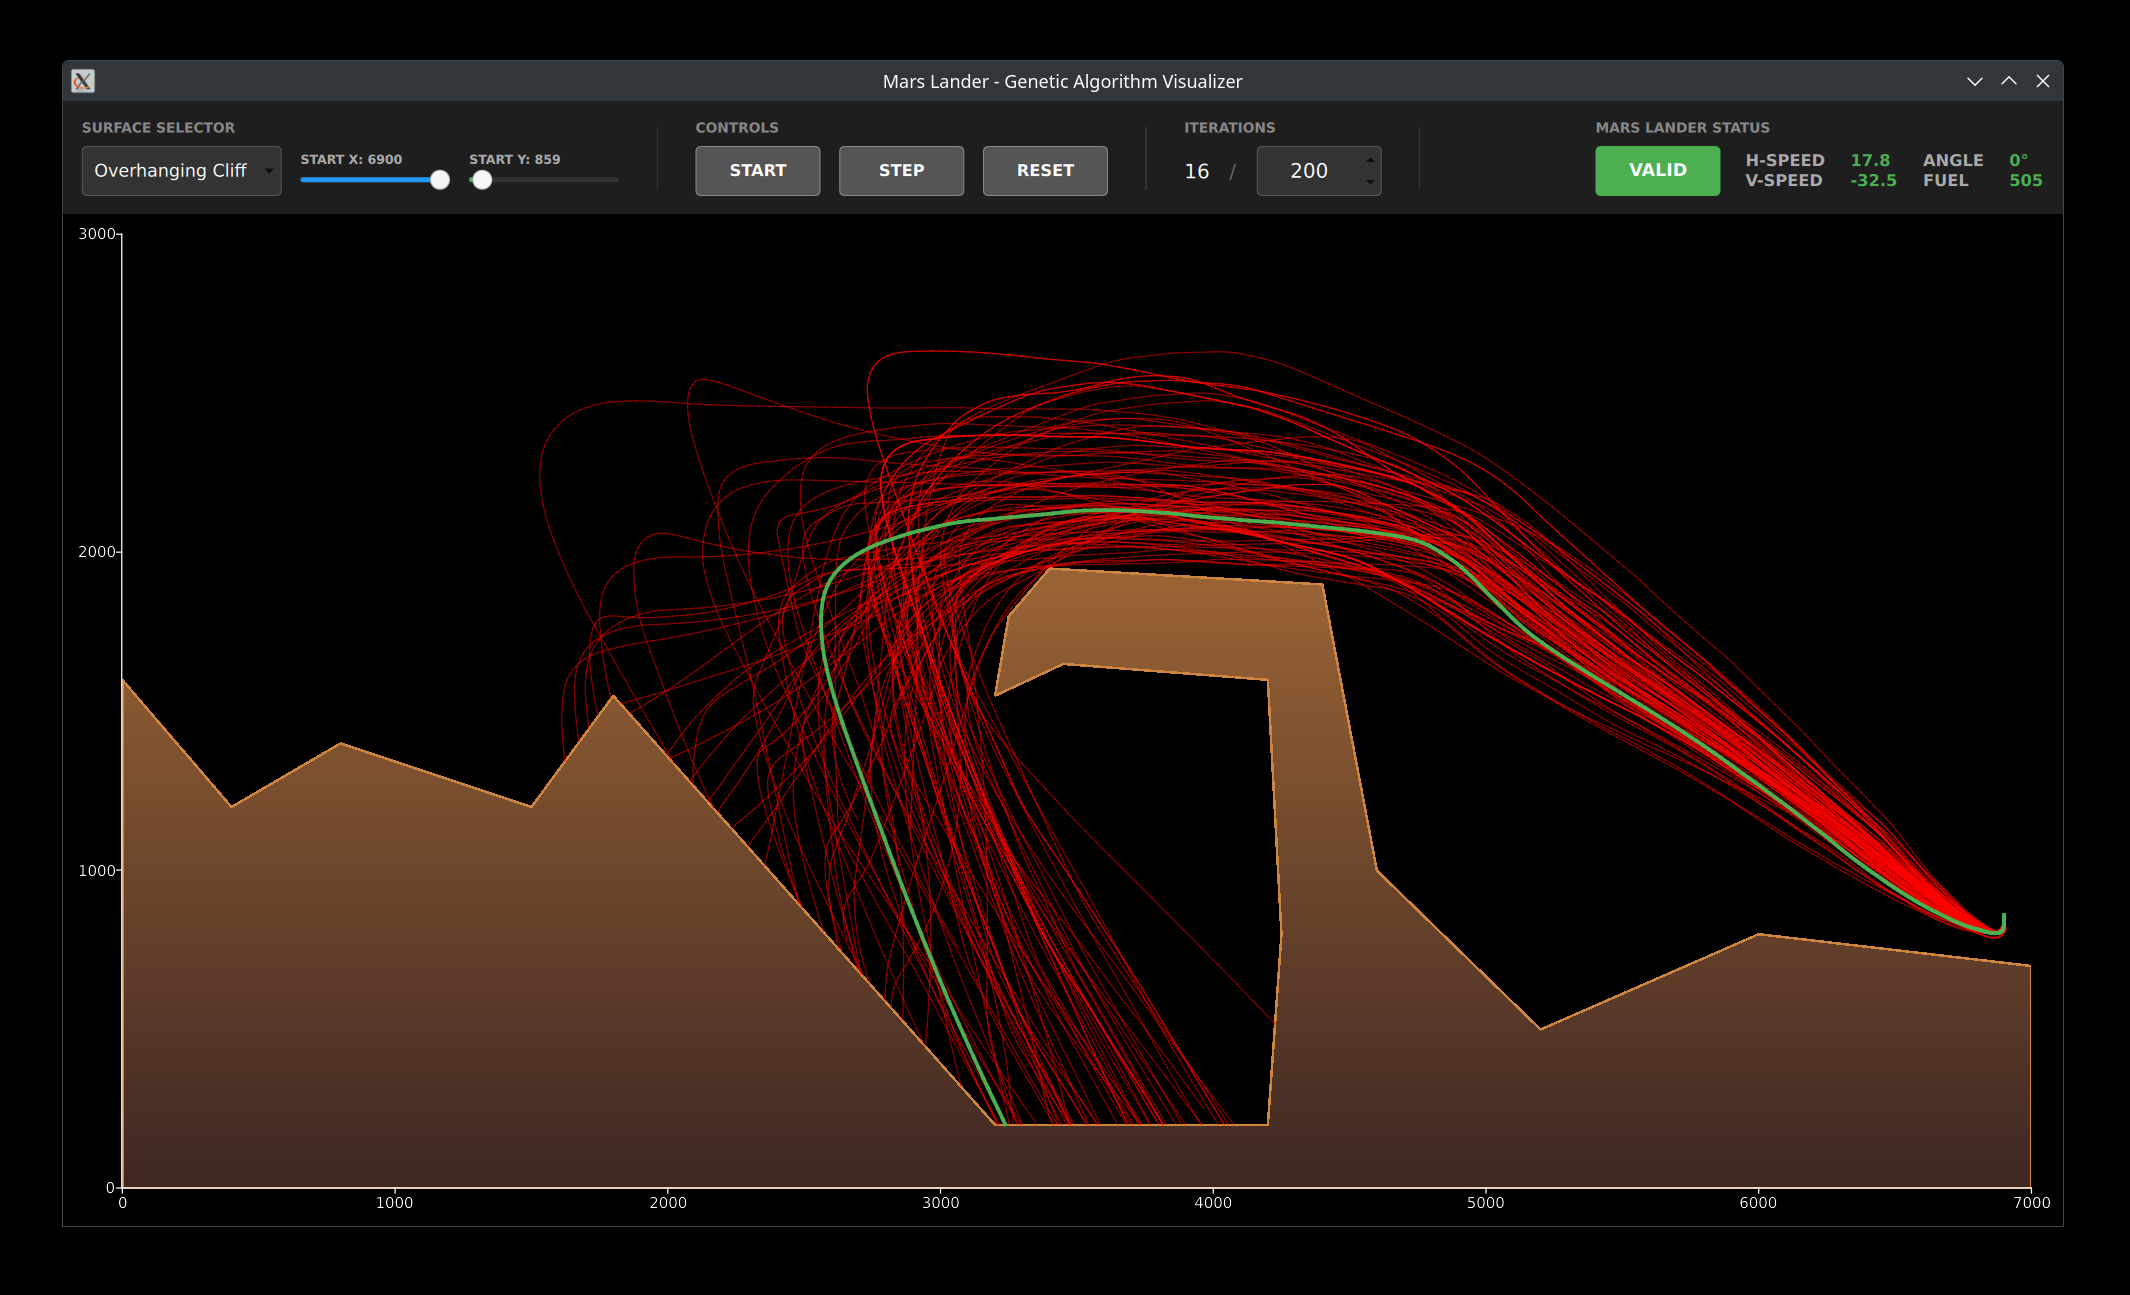
Task: Click the 6000 x-axis tick label
Action: 1758,1203
